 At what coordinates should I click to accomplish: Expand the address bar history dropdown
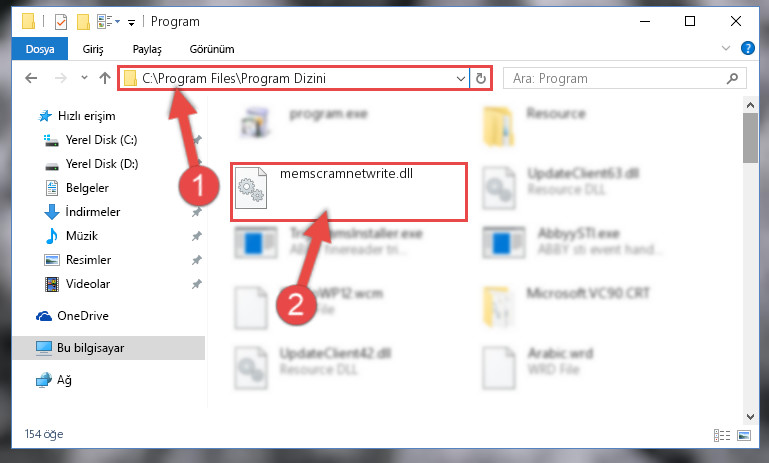tap(461, 78)
